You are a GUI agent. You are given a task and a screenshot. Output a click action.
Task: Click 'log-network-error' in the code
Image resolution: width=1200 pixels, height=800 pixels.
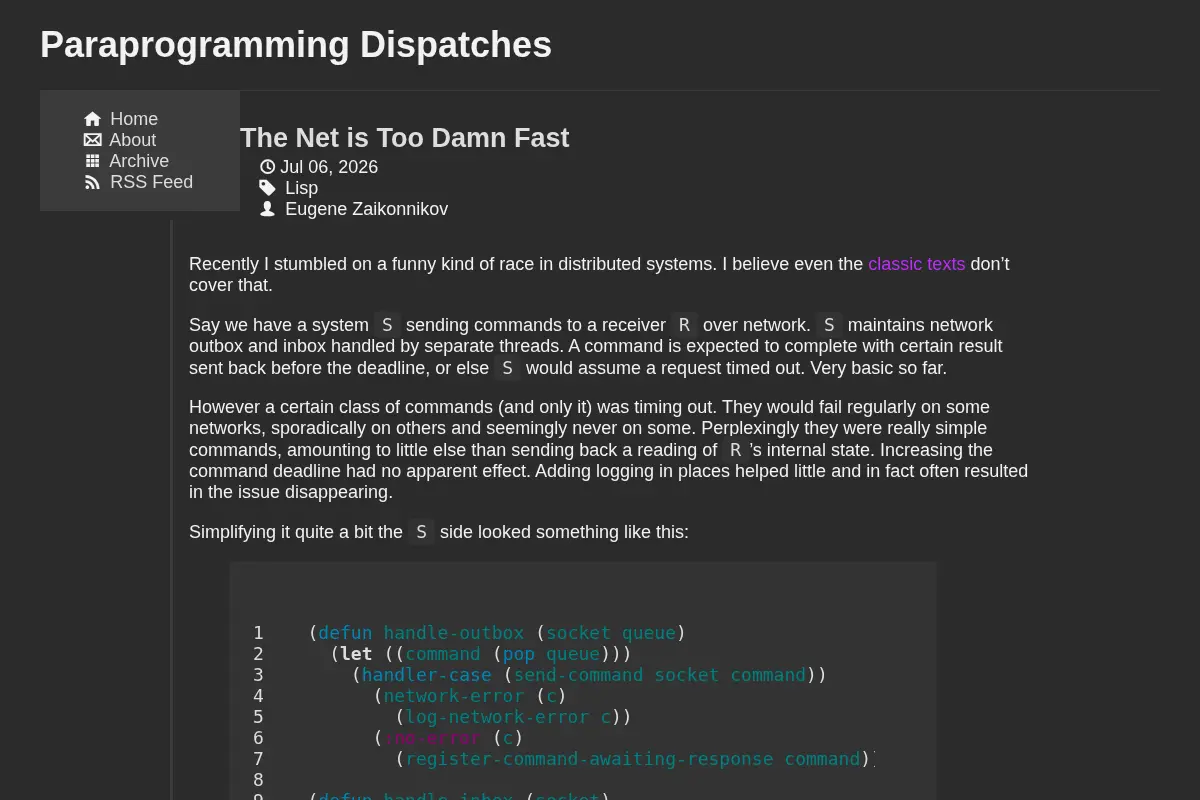tap(497, 717)
